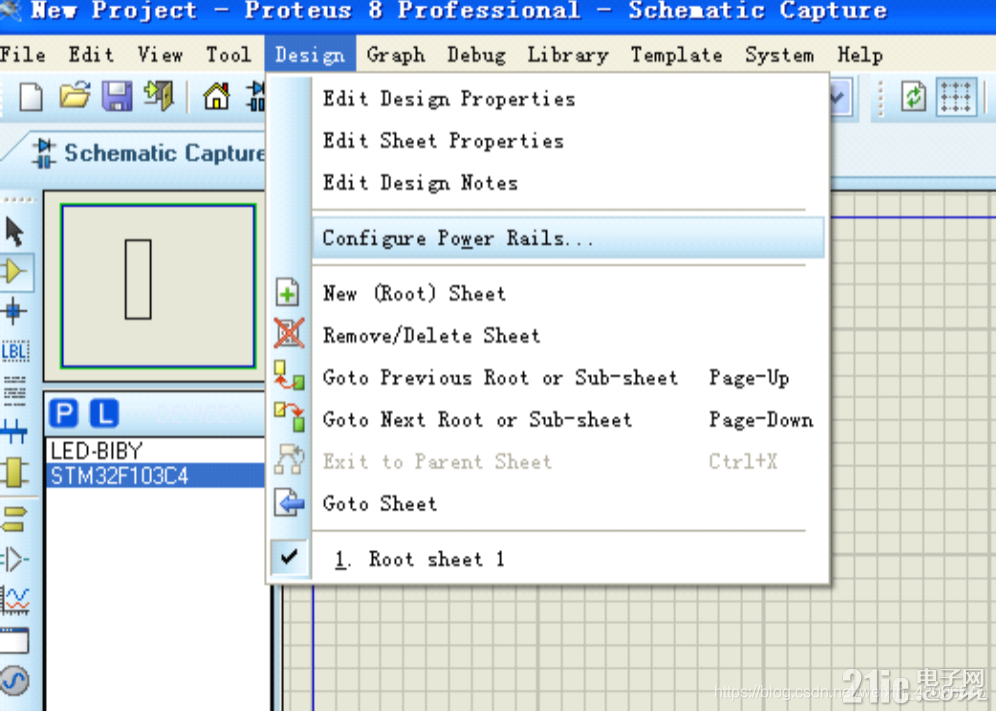996x711 pixels.
Task: Click the overview preview thumbnail
Action: tap(158, 286)
